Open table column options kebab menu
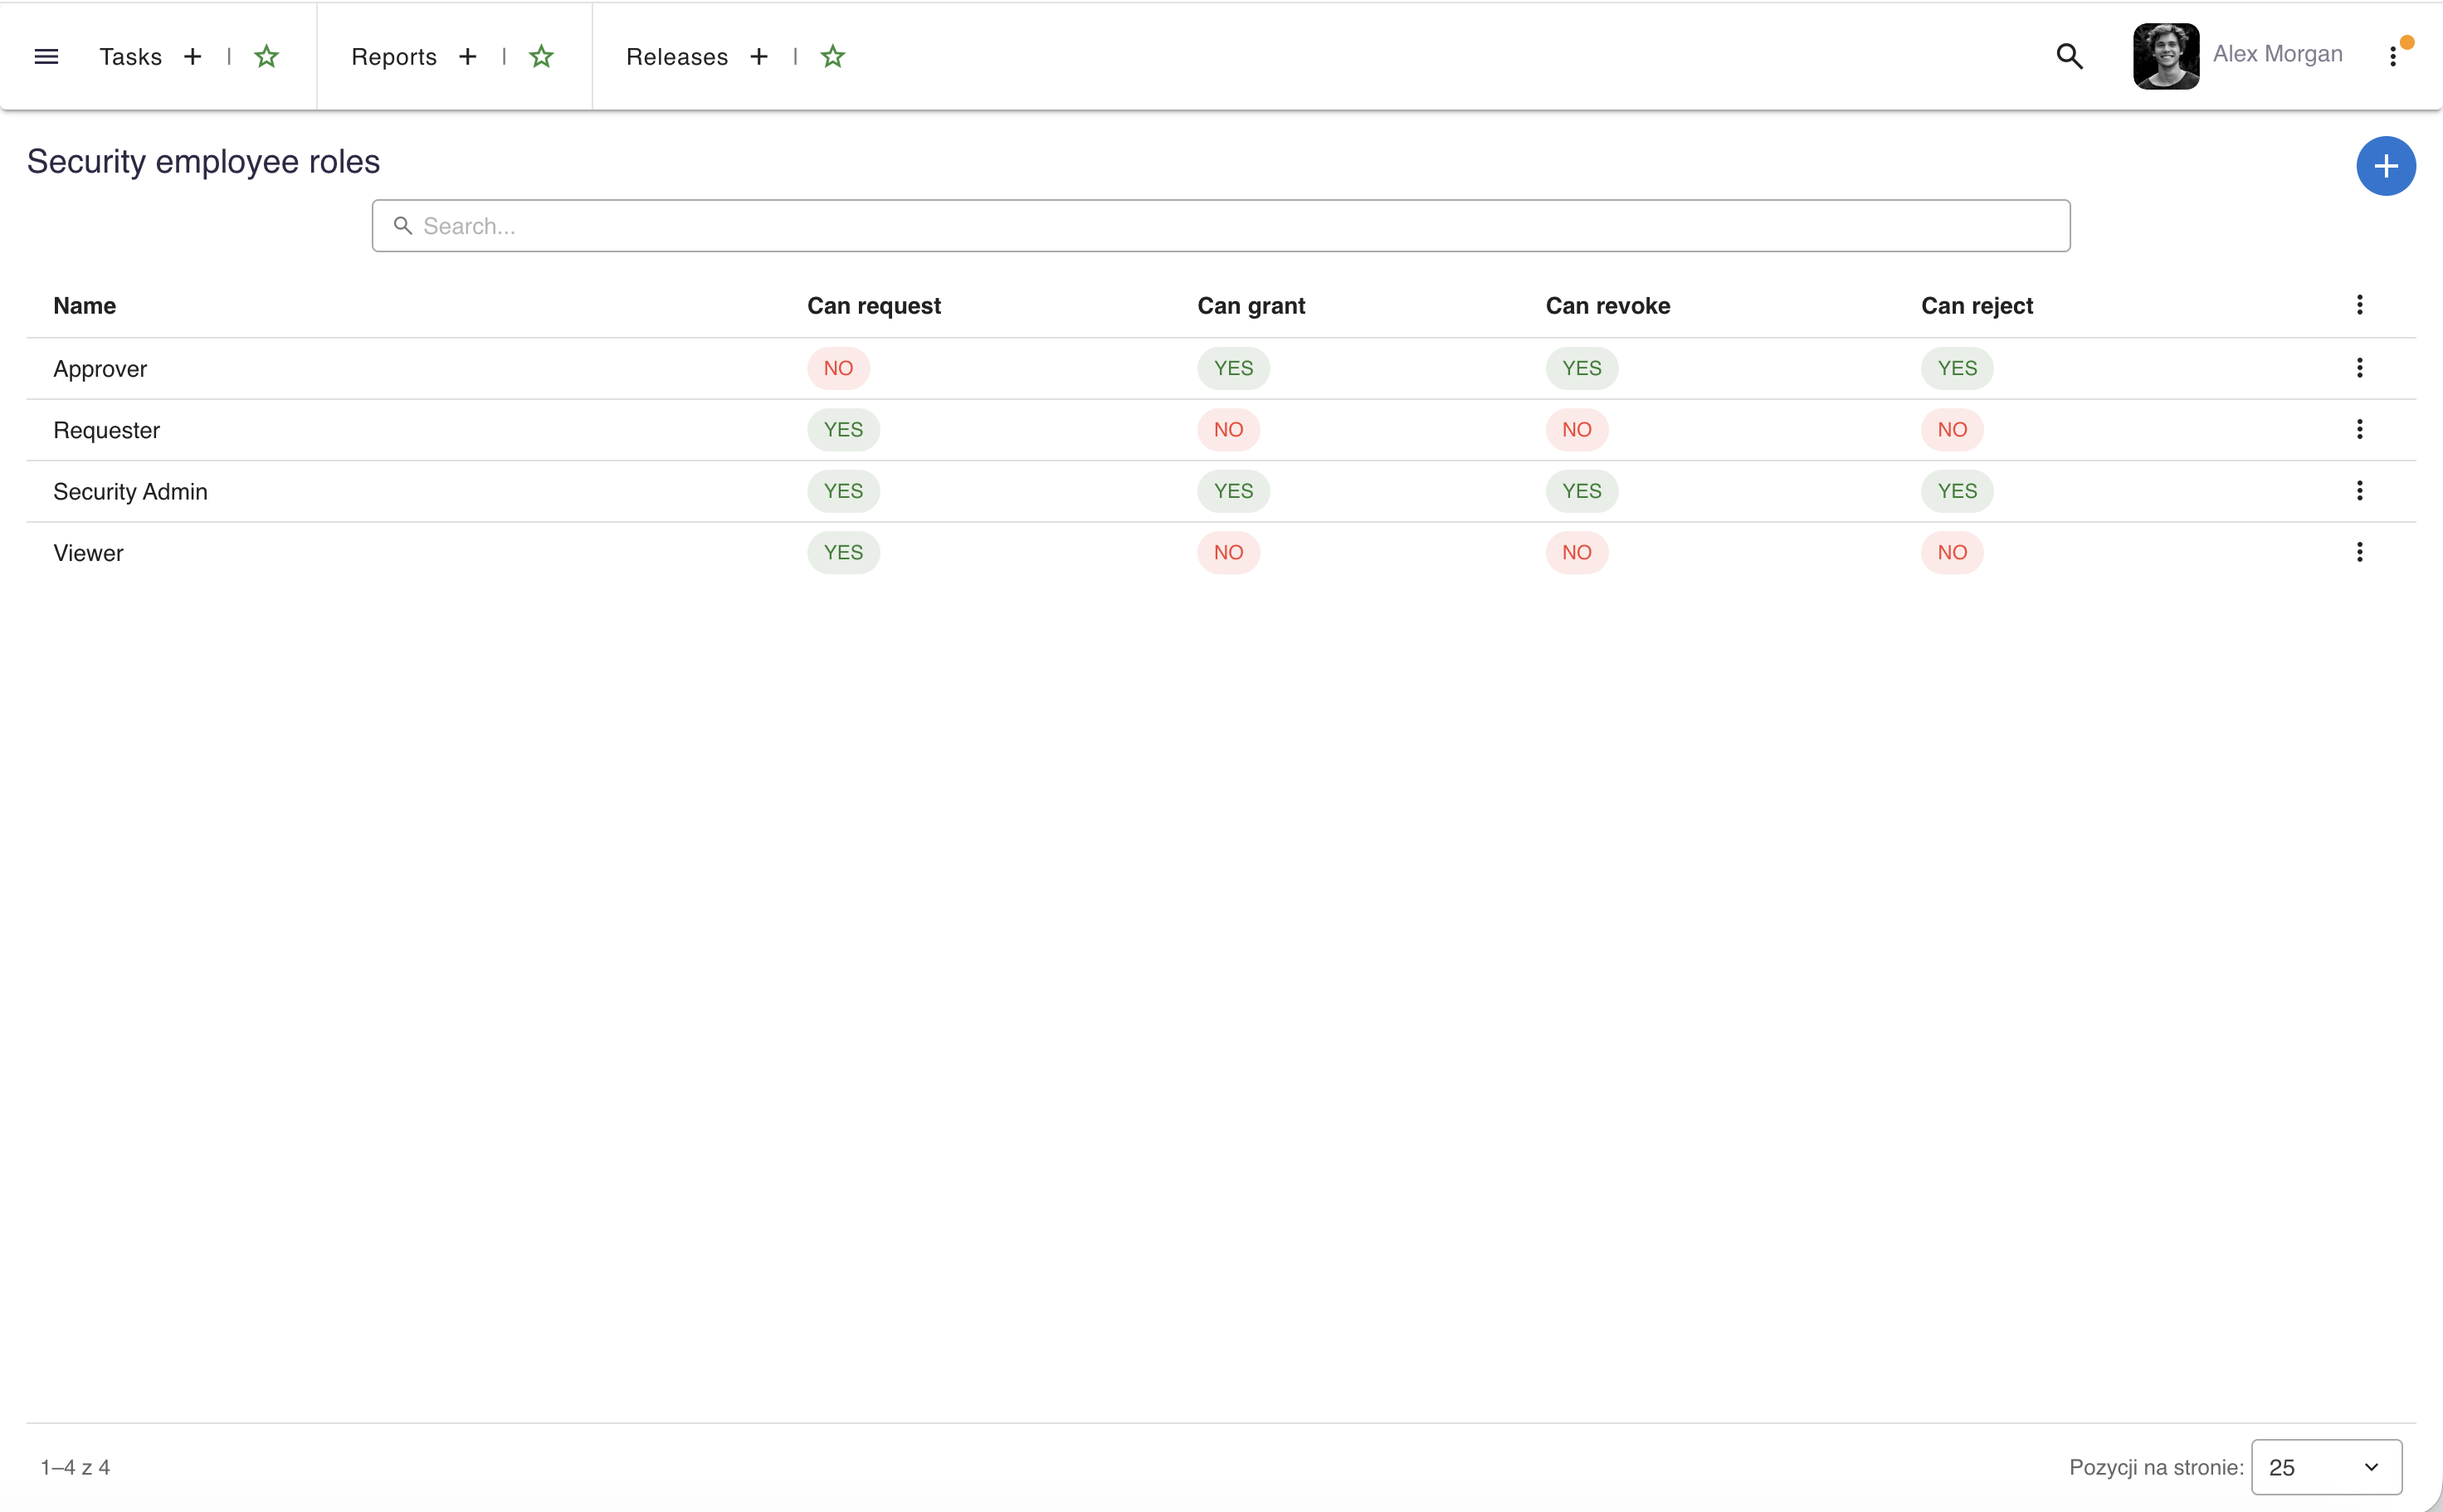The height and width of the screenshot is (1512, 2443). click(2359, 305)
